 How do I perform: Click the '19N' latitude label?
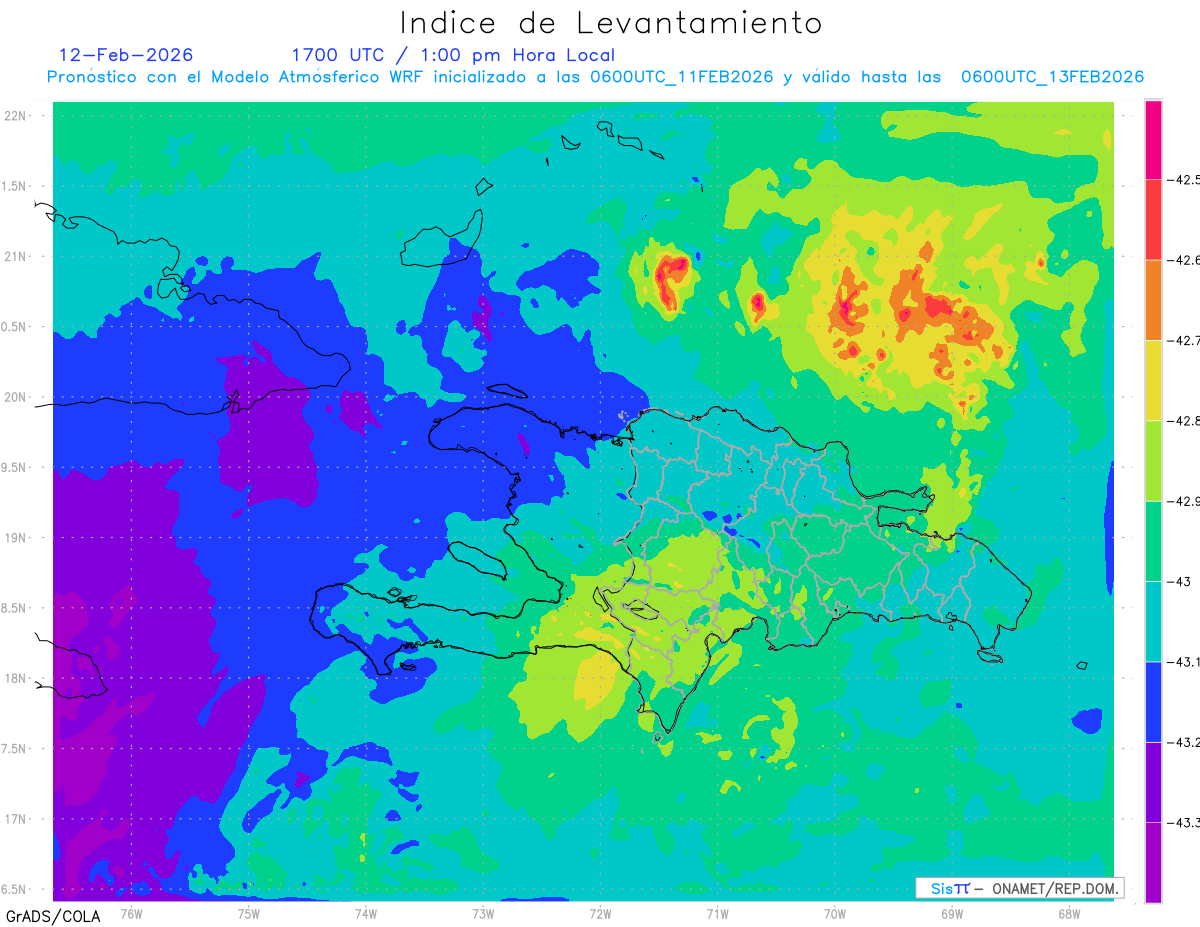16,538
